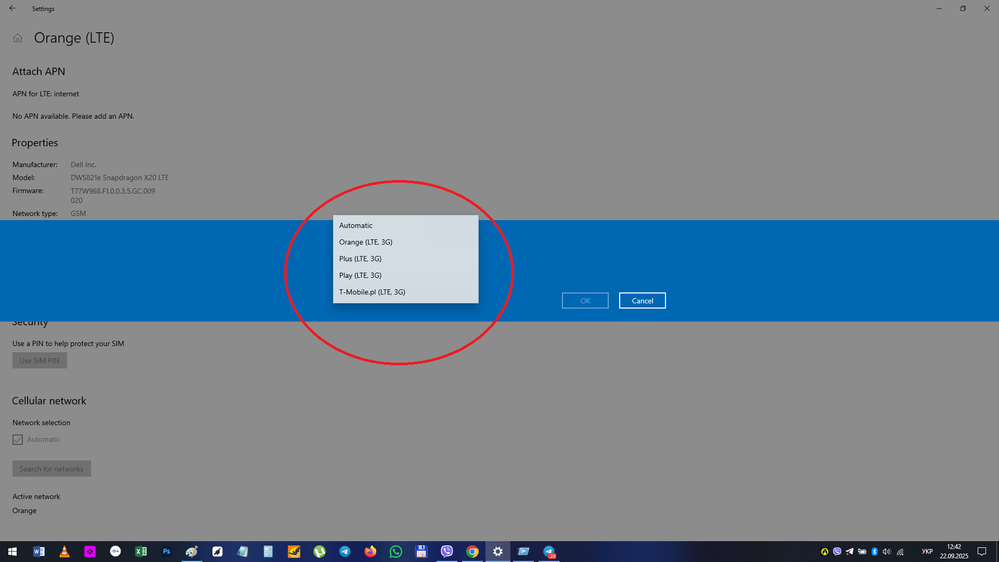Open Telegram with the notification badge in the taskbar
This screenshot has width=999, height=562.
point(549,552)
